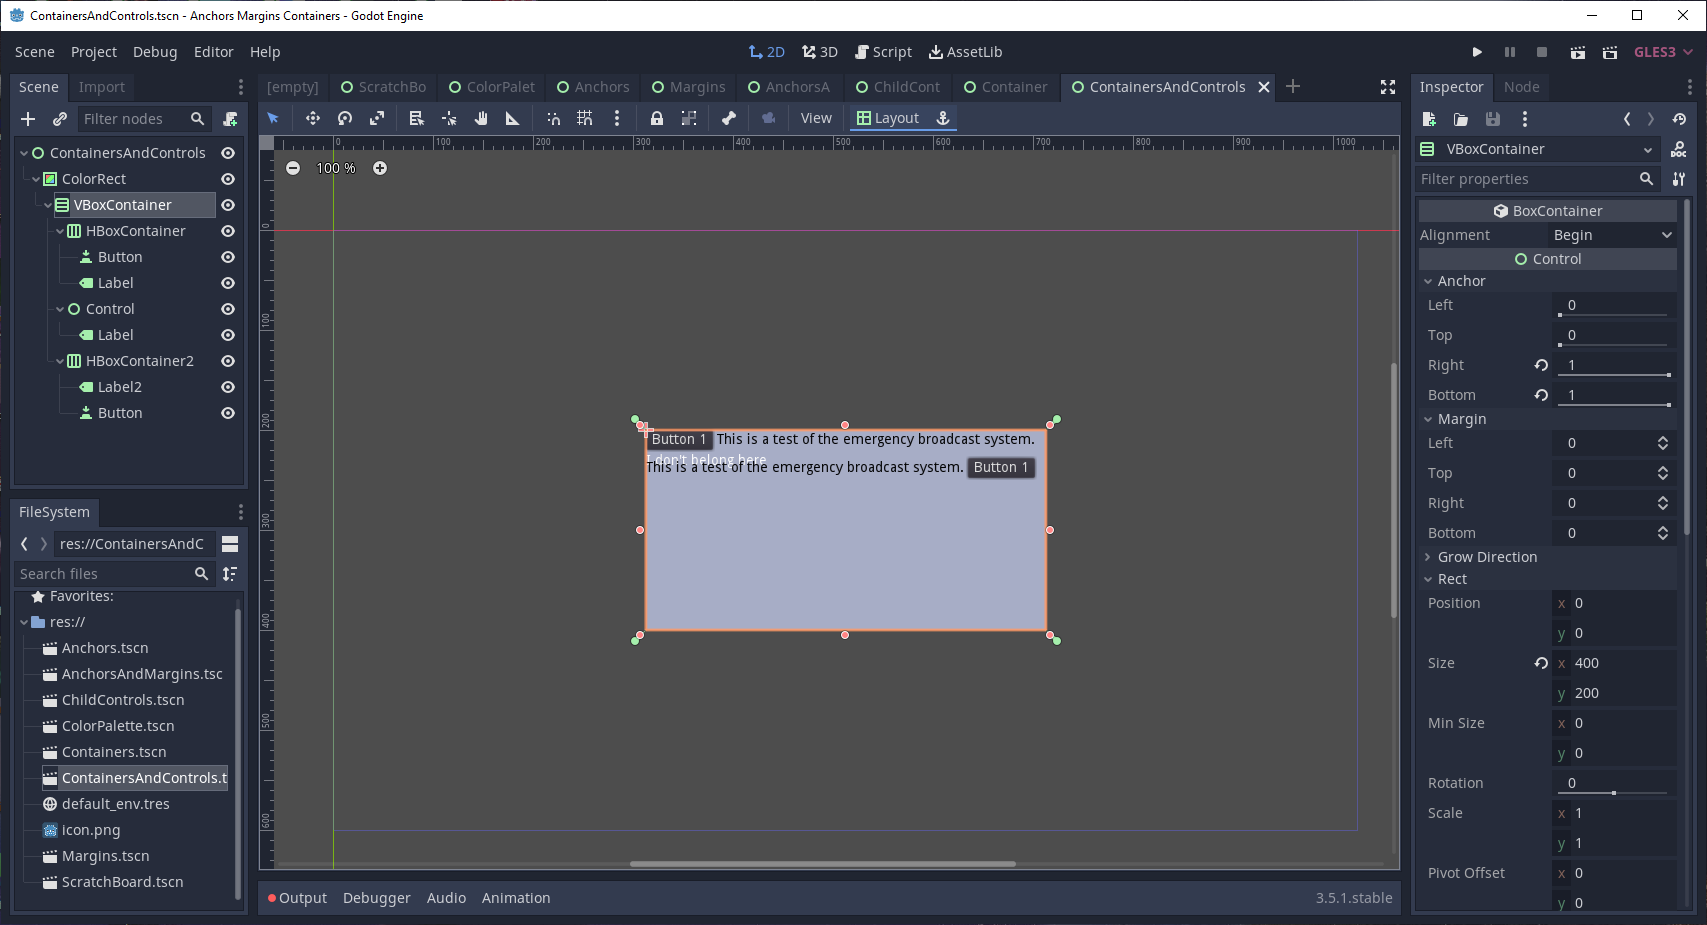Open the Scene menu
This screenshot has width=1707, height=925.
[x=34, y=51]
